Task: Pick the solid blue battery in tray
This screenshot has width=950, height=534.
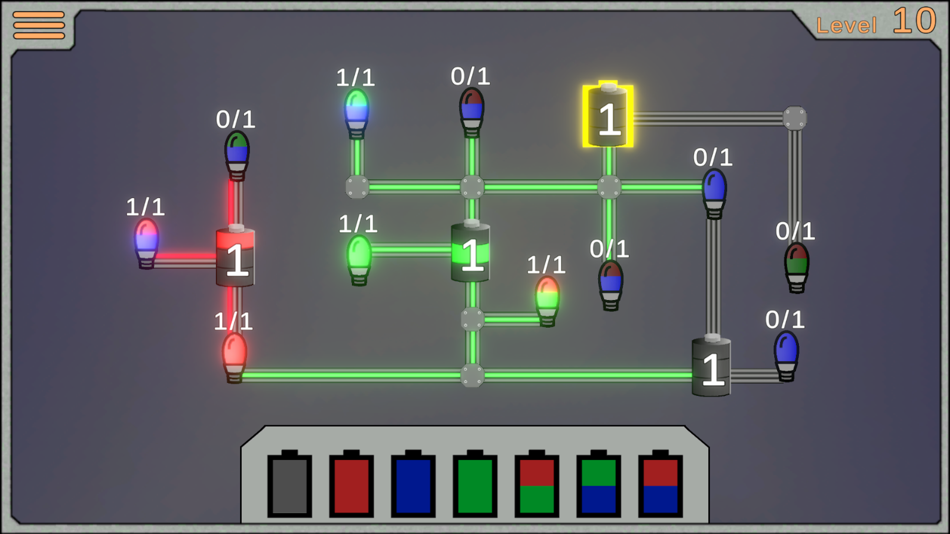Action: 413,484
